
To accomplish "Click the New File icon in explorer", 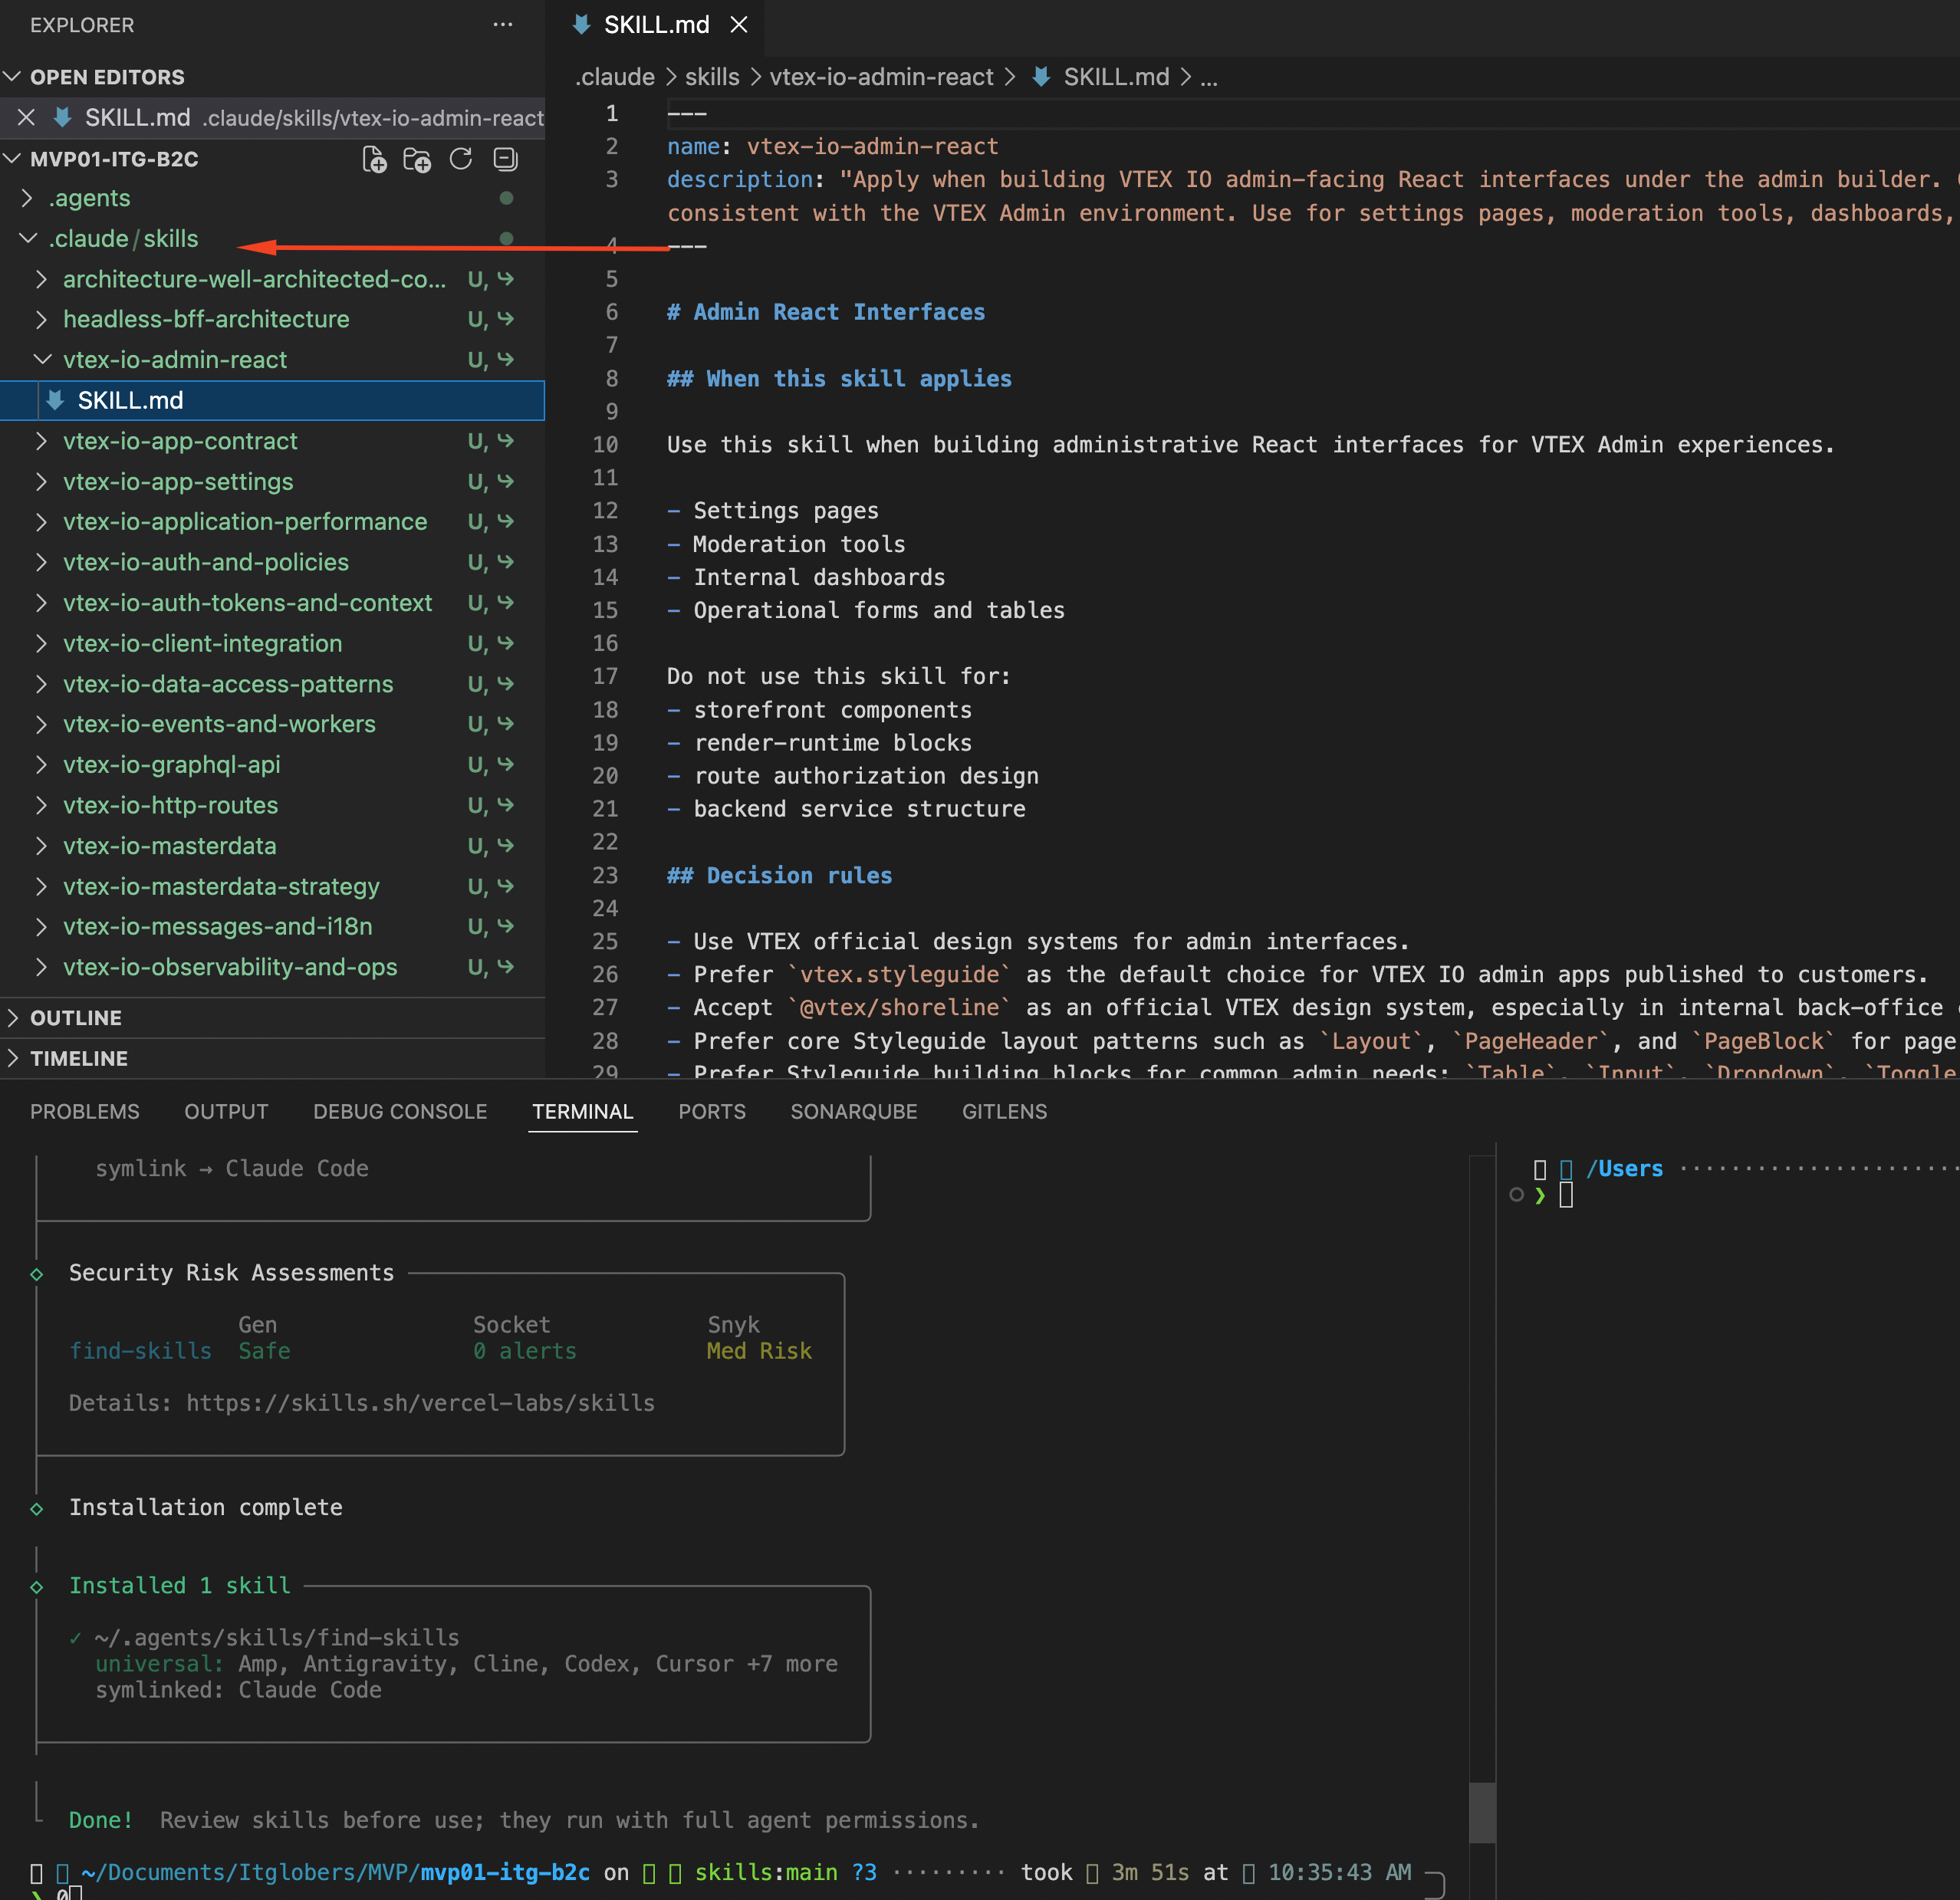I will click(x=374, y=159).
